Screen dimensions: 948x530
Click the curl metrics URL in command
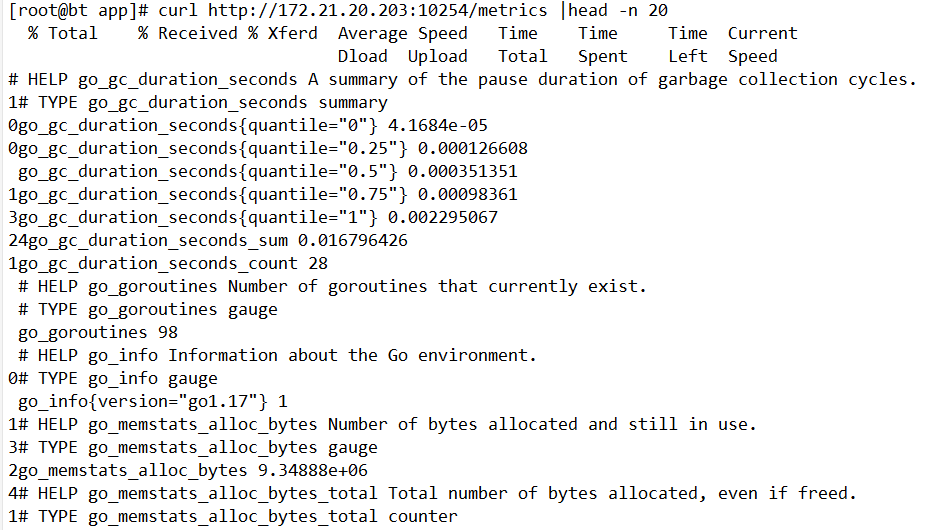pyautogui.click(x=378, y=11)
